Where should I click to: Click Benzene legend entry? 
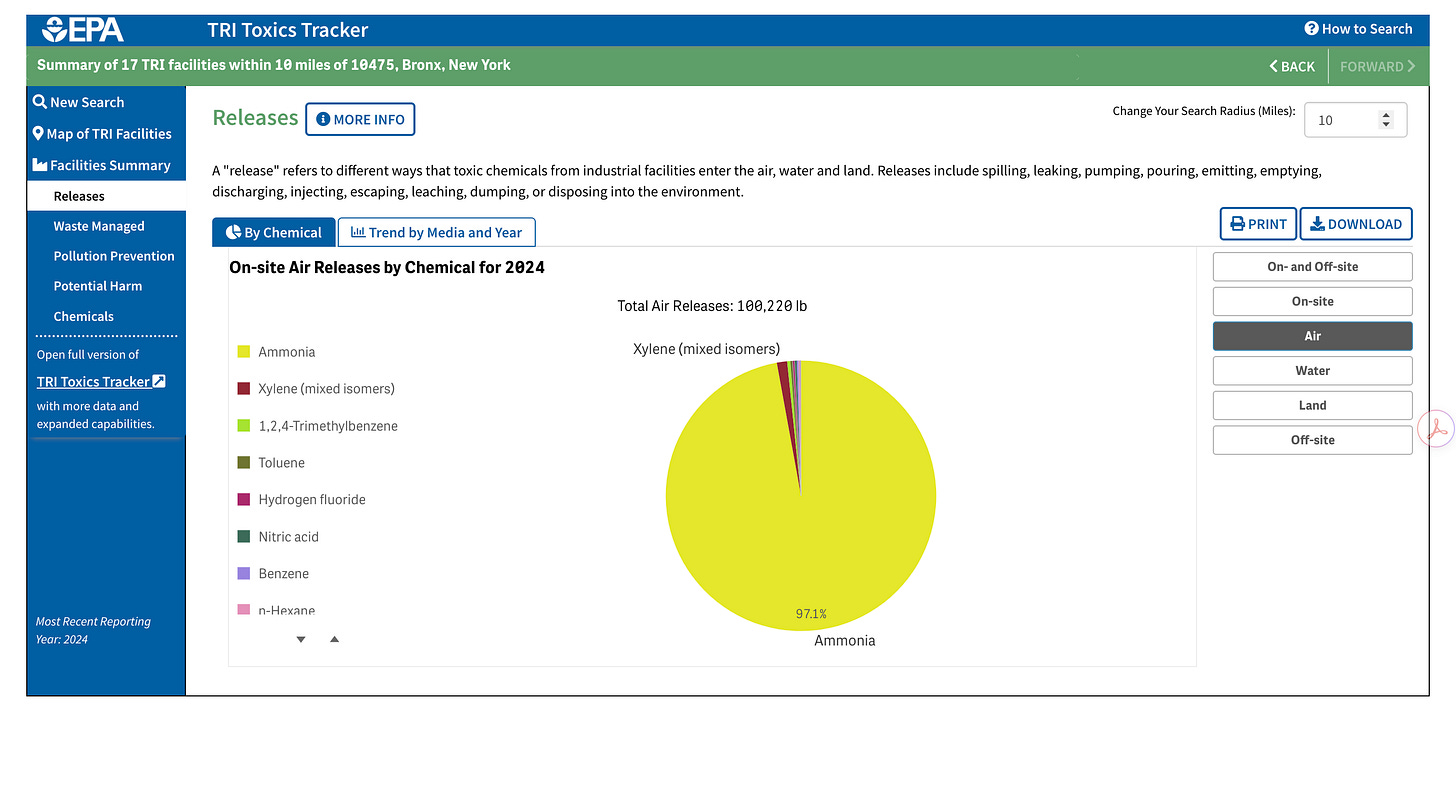click(x=273, y=574)
